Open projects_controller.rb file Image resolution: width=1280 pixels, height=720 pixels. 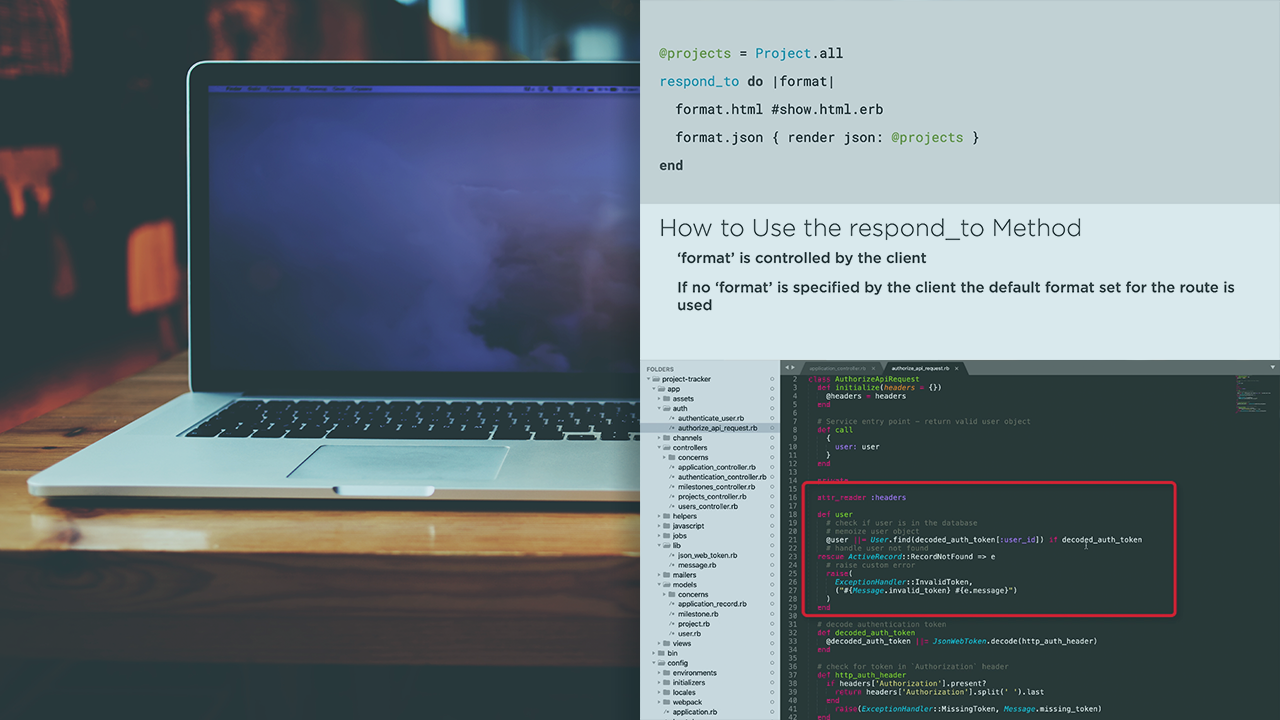711,496
